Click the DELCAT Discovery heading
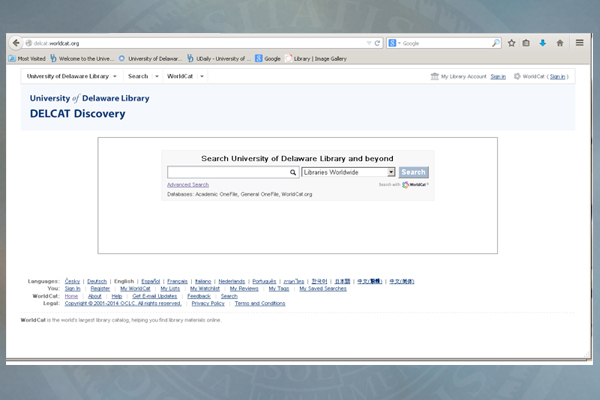Viewport: 600px width, 400px height. pyautogui.click(x=78, y=114)
